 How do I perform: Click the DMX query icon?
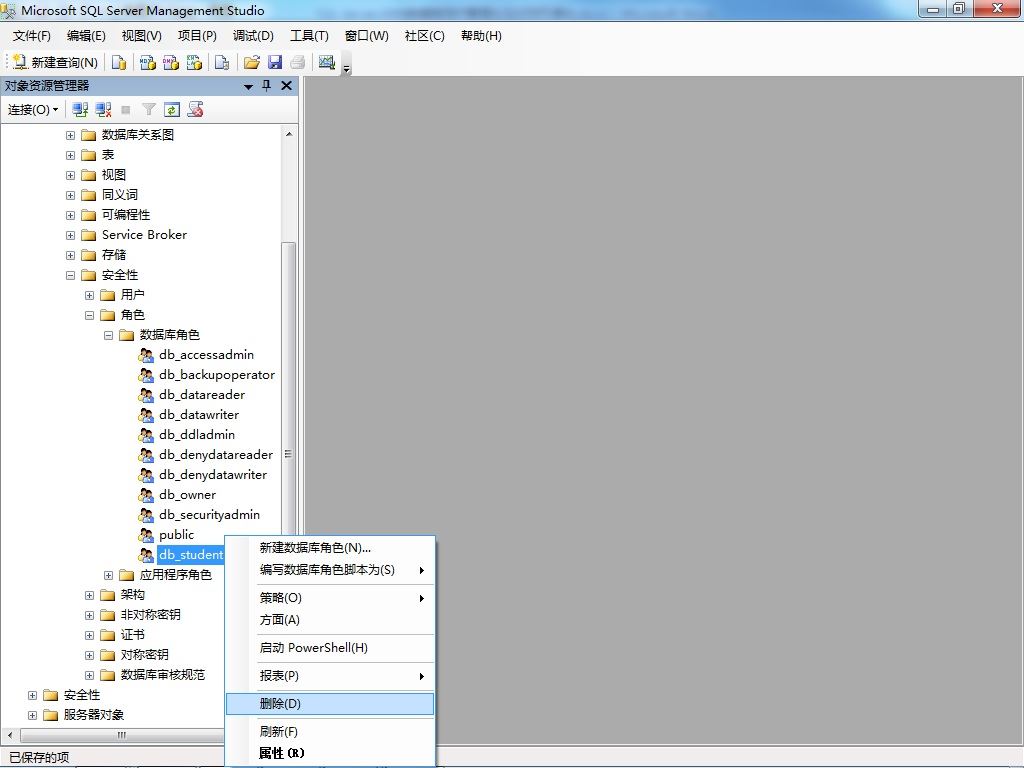pos(171,62)
